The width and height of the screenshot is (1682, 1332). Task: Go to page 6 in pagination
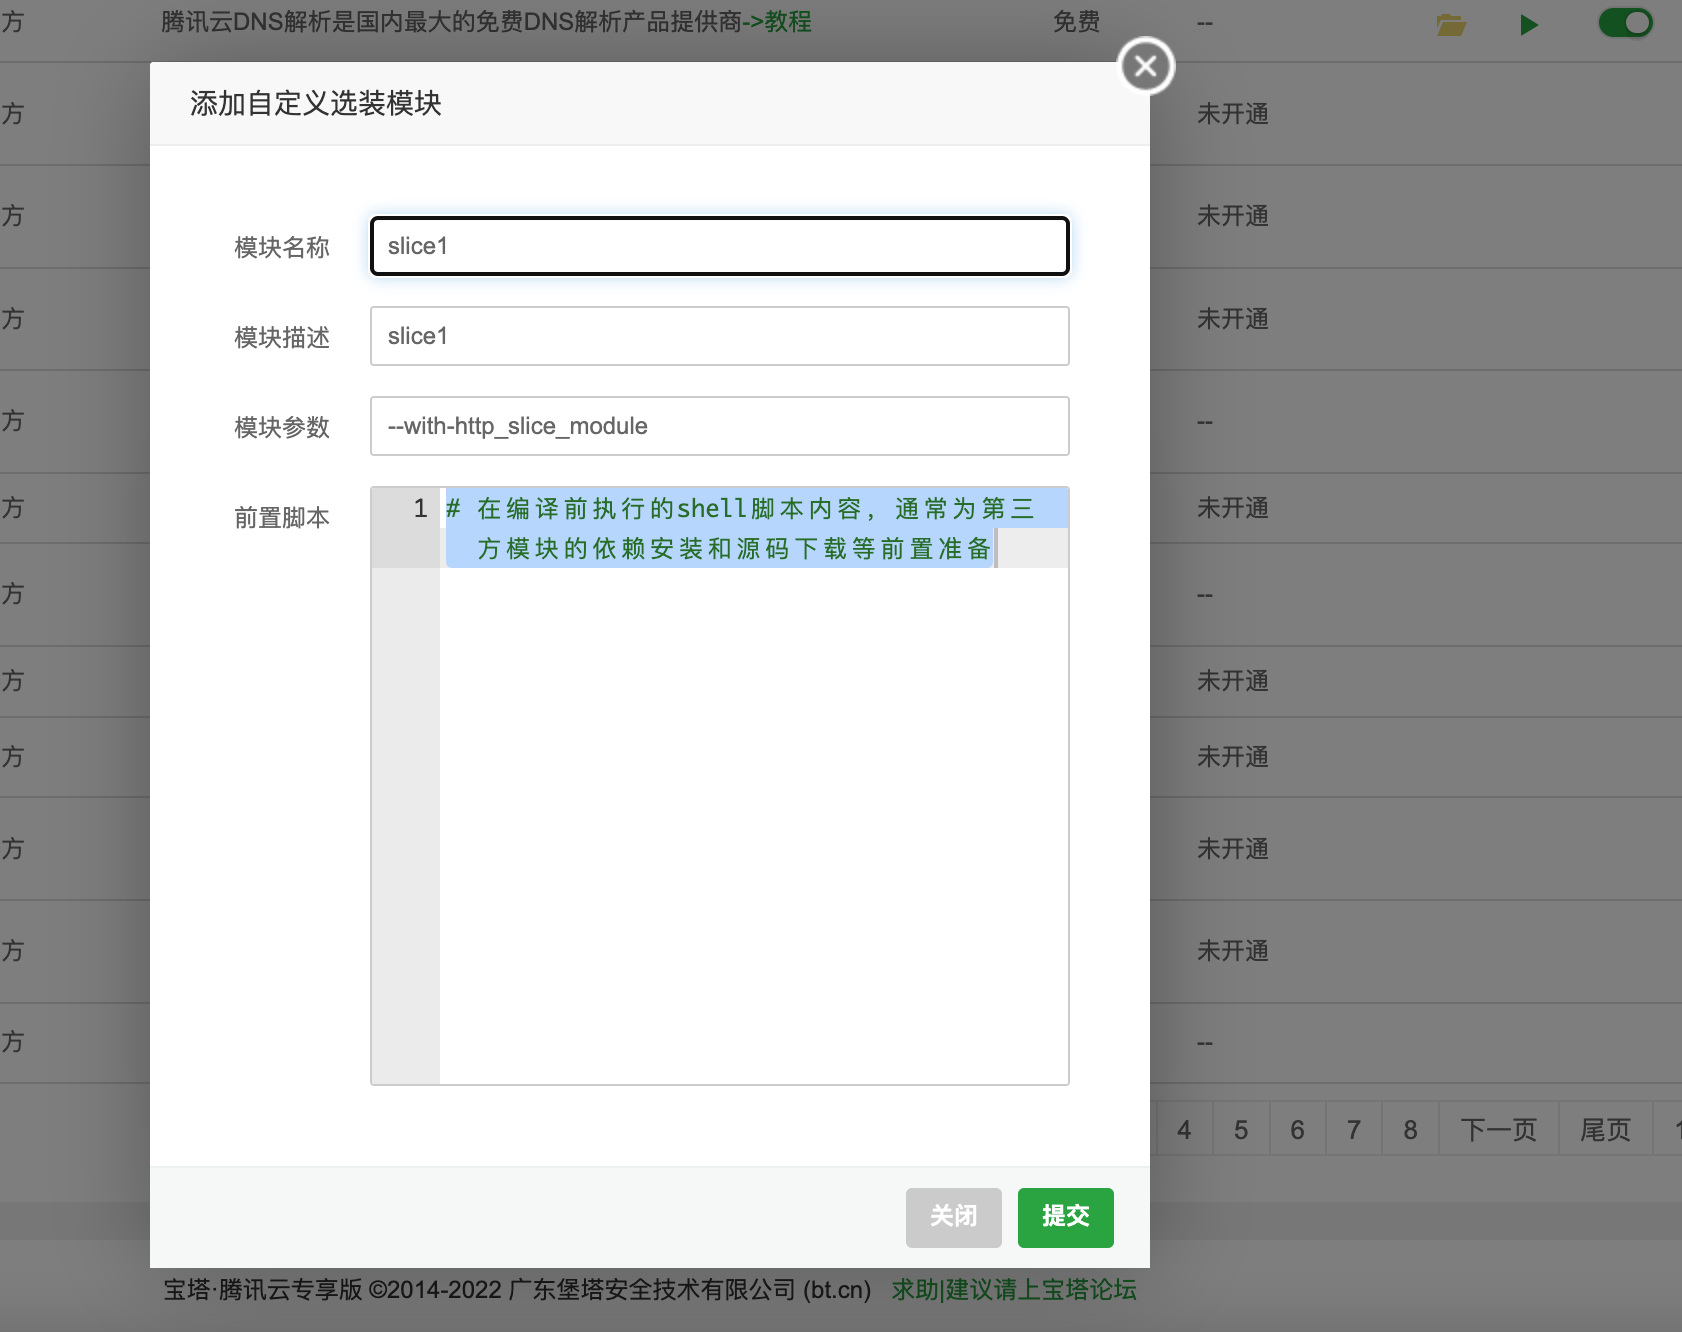[x=1297, y=1129]
